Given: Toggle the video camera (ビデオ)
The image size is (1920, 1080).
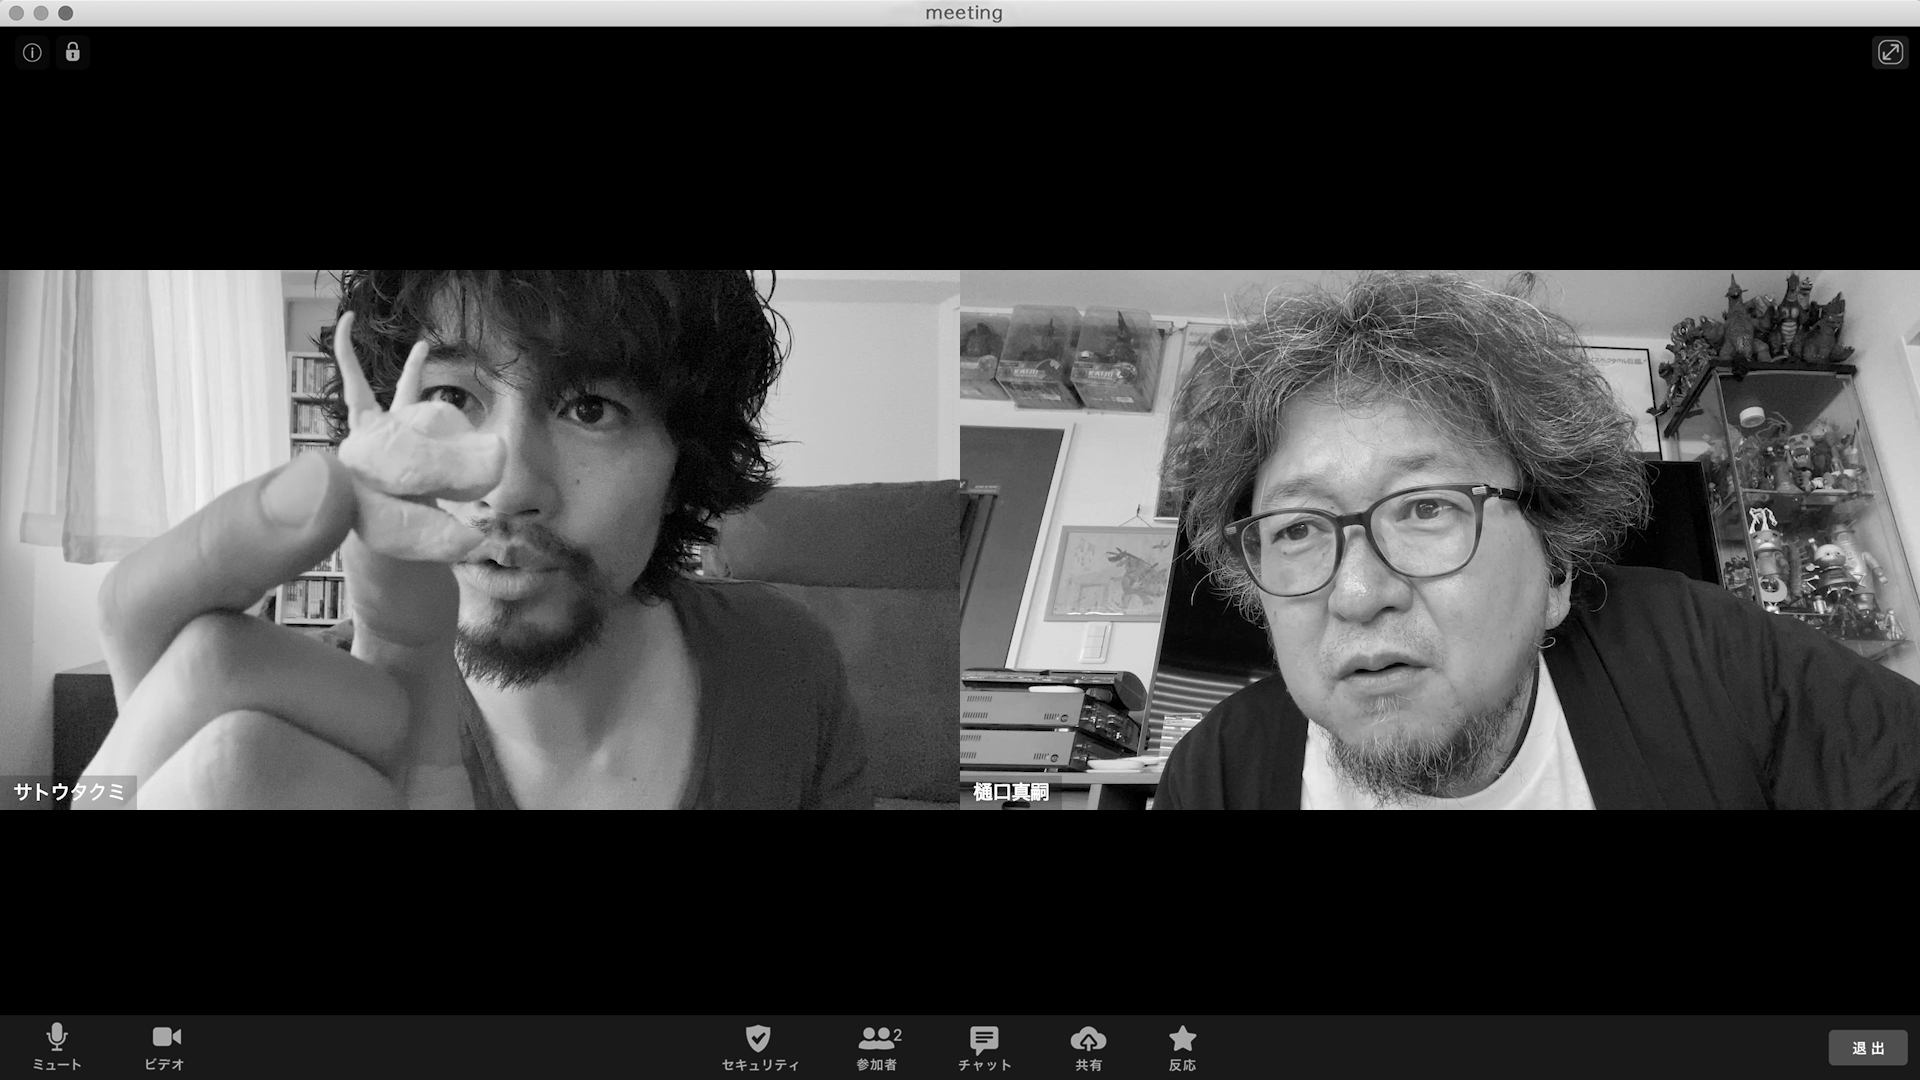Looking at the screenshot, I should [x=165, y=1047].
